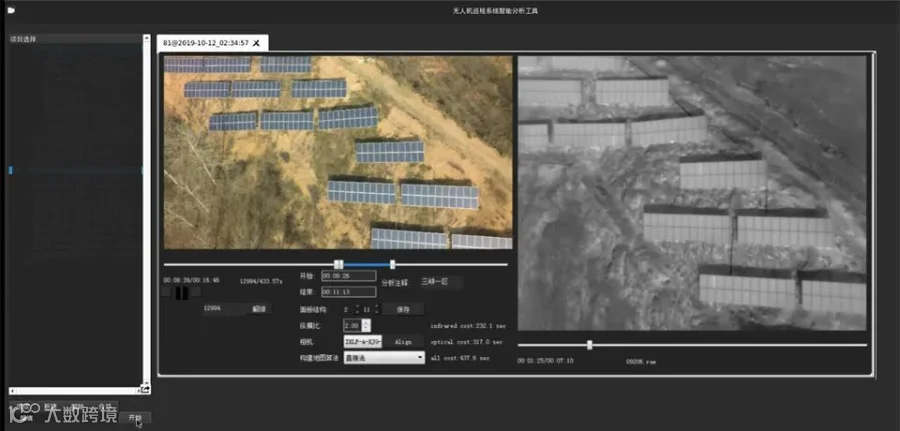900x431 pixels.
Task: Click the left handle of the range slider
Action: 339,264
